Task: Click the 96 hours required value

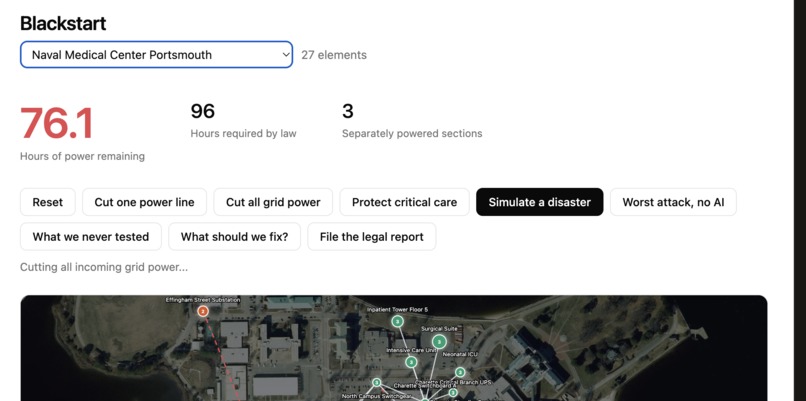Action: point(203,111)
